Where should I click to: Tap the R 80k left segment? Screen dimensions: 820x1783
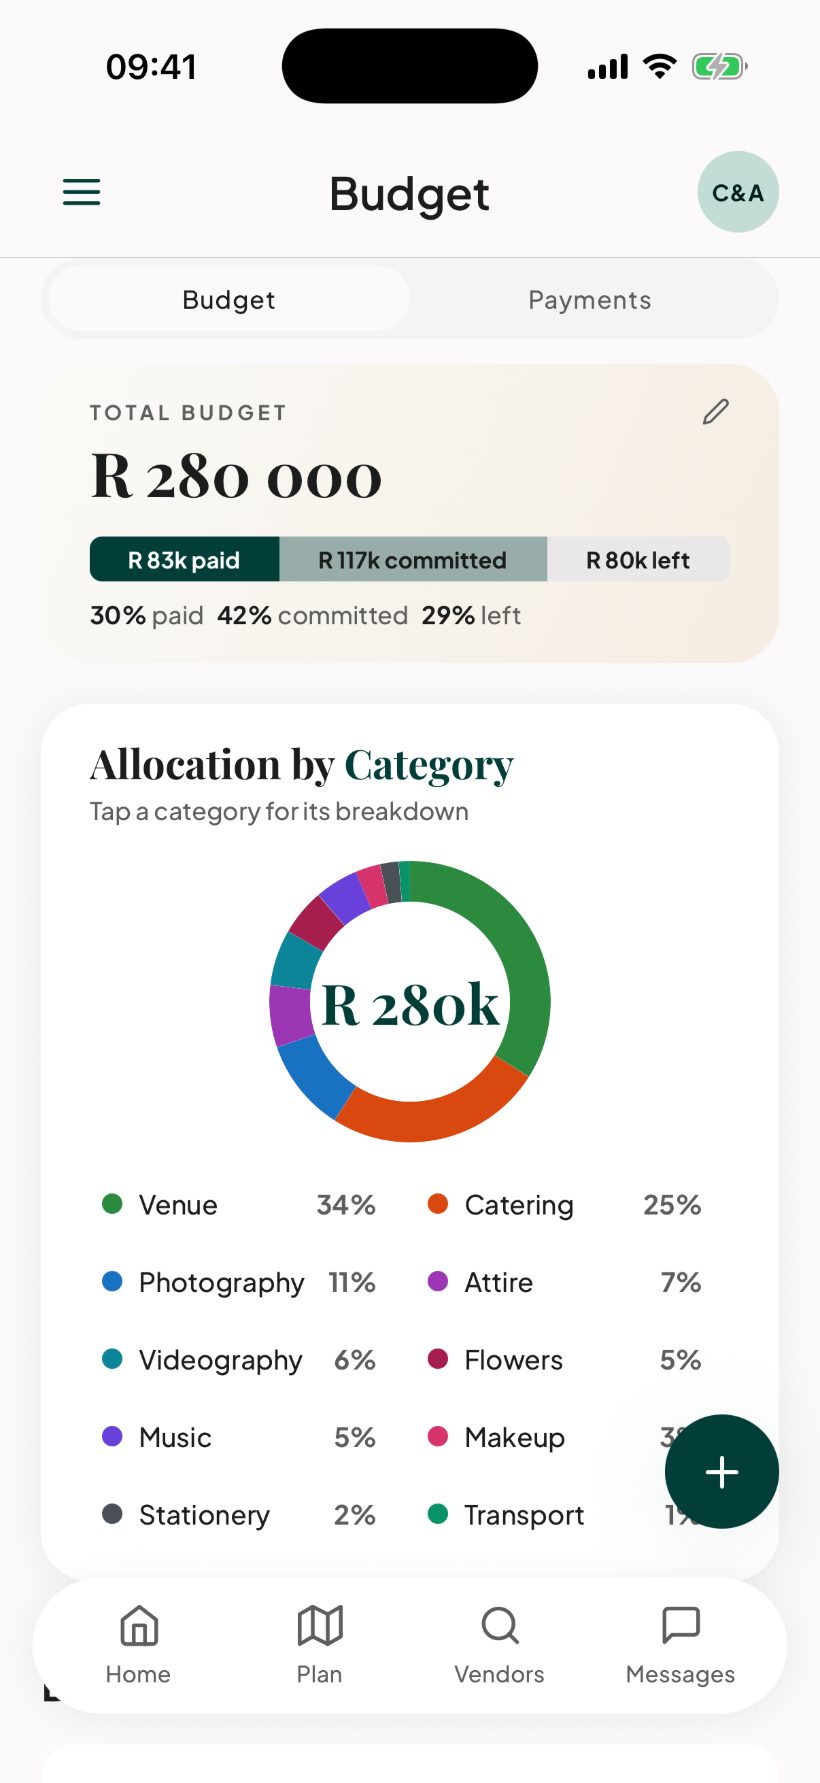(x=638, y=560)
